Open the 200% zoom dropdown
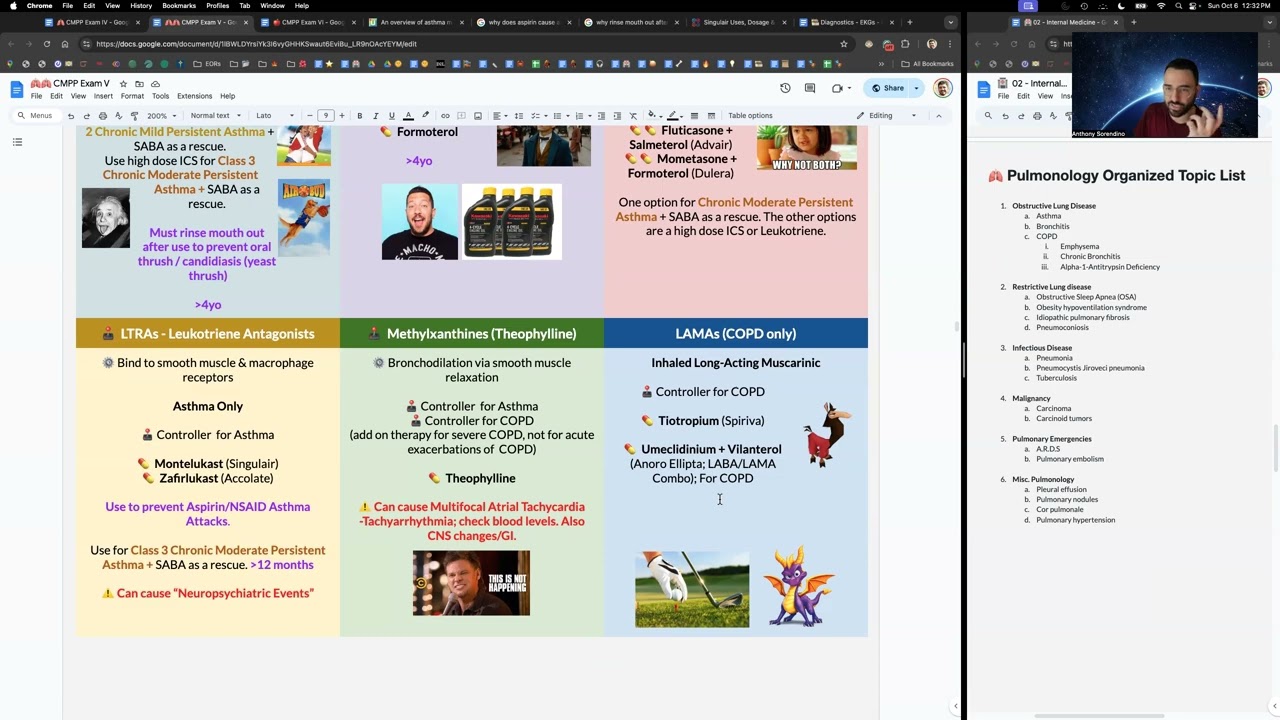The height and width of the screenshot is (720, 1280). [161, 116]
